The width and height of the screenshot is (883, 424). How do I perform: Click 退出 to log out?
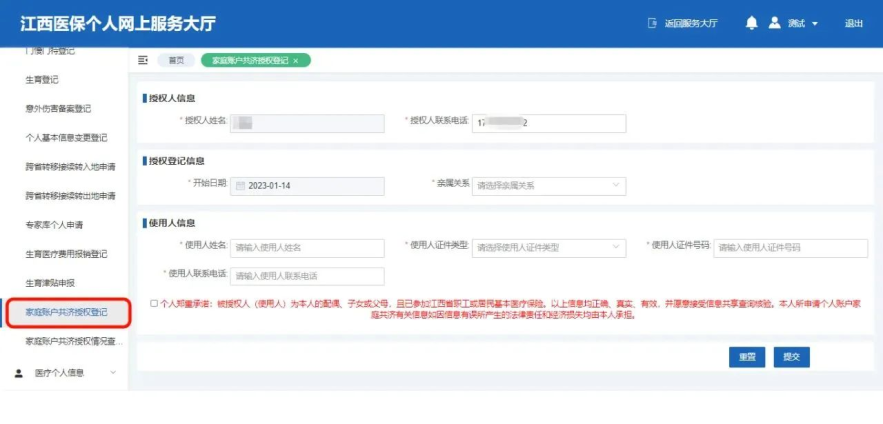coord(853,23)
